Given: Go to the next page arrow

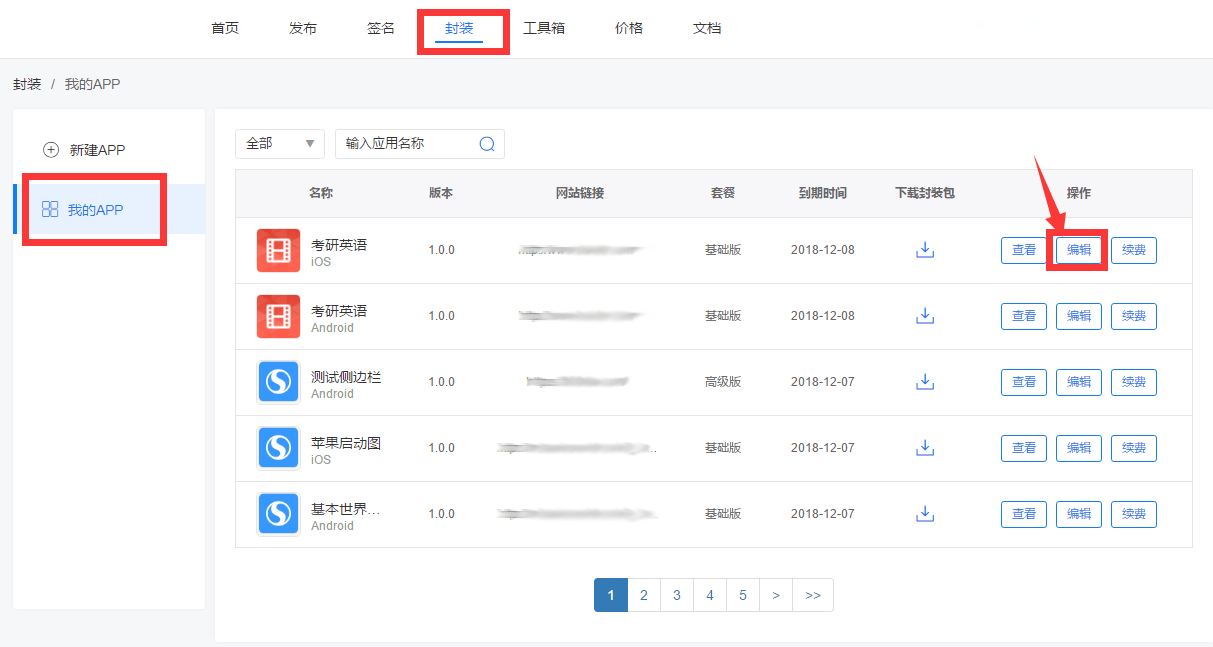Looking at the screenshot, I should click(776, 595).
